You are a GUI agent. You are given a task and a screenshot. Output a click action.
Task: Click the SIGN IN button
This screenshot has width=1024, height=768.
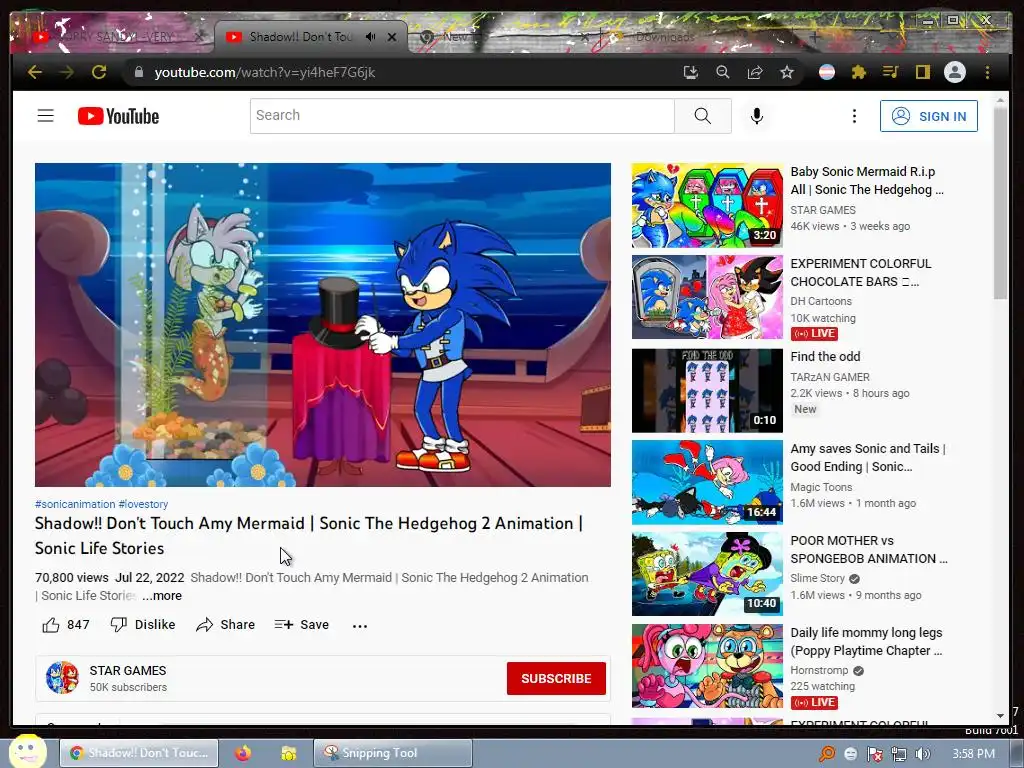pos(929,116)
